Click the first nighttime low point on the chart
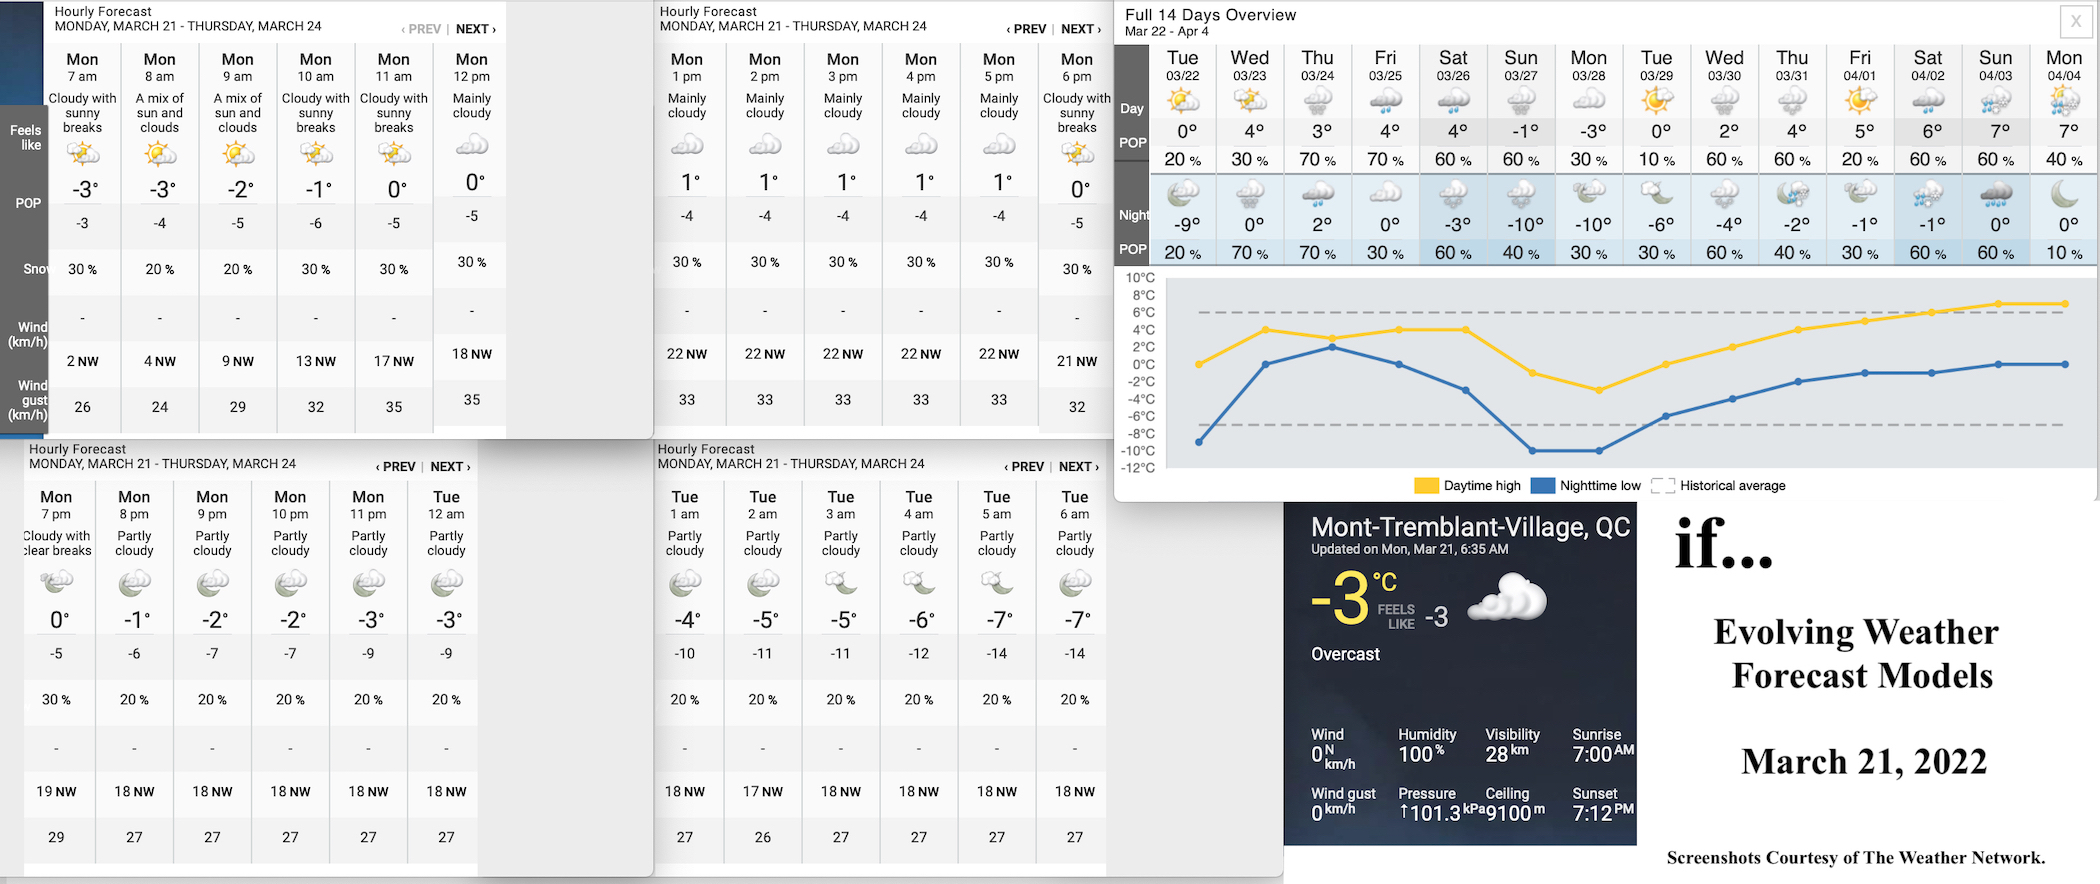This screenshot has height=884, width=2100. pyautogui.click(x=1199, y=442)
